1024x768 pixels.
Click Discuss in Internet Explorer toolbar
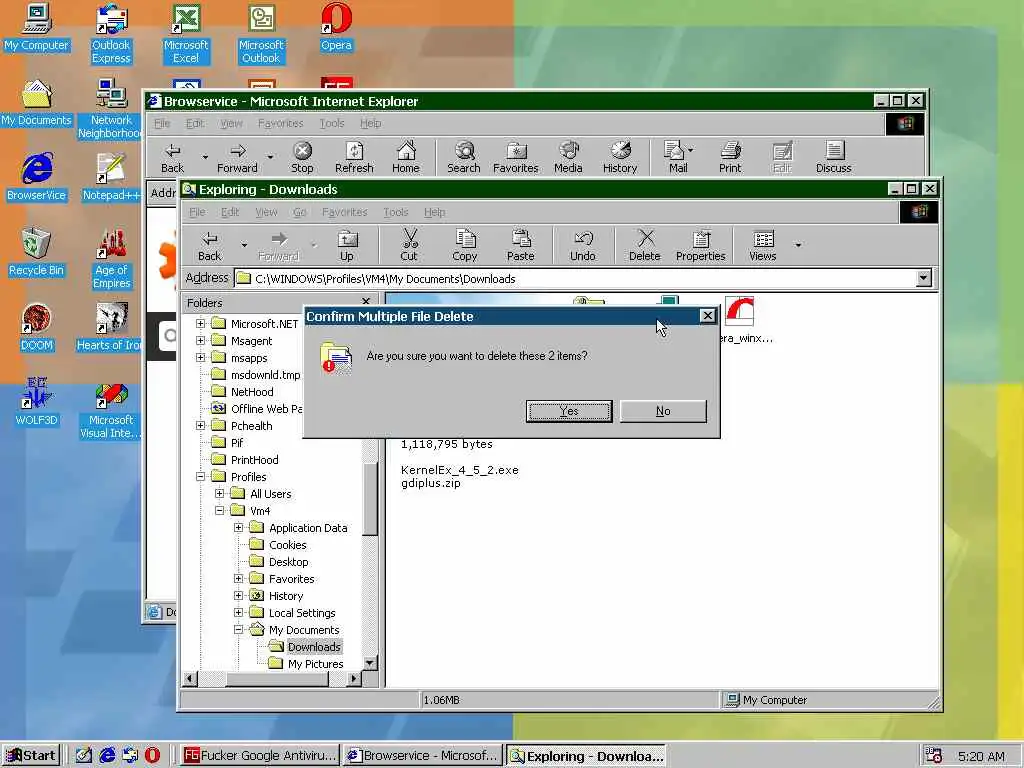point(833,158)
